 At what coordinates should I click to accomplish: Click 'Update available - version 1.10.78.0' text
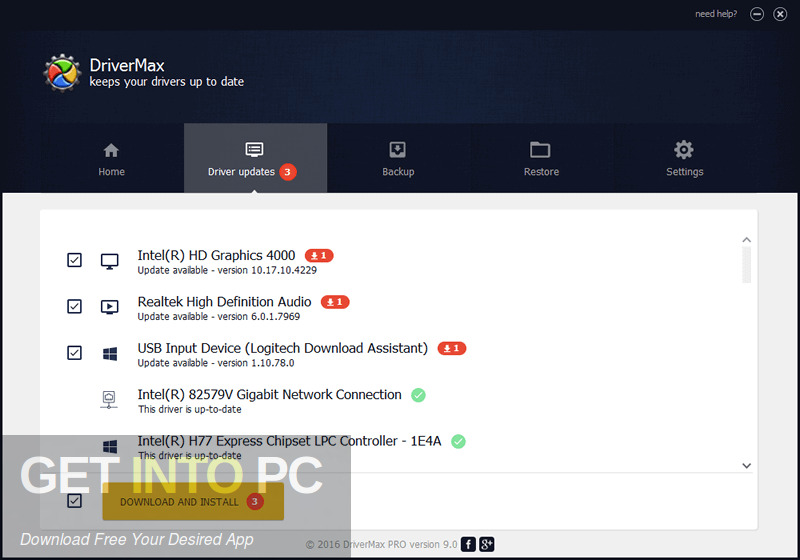(x=216, y=363)
